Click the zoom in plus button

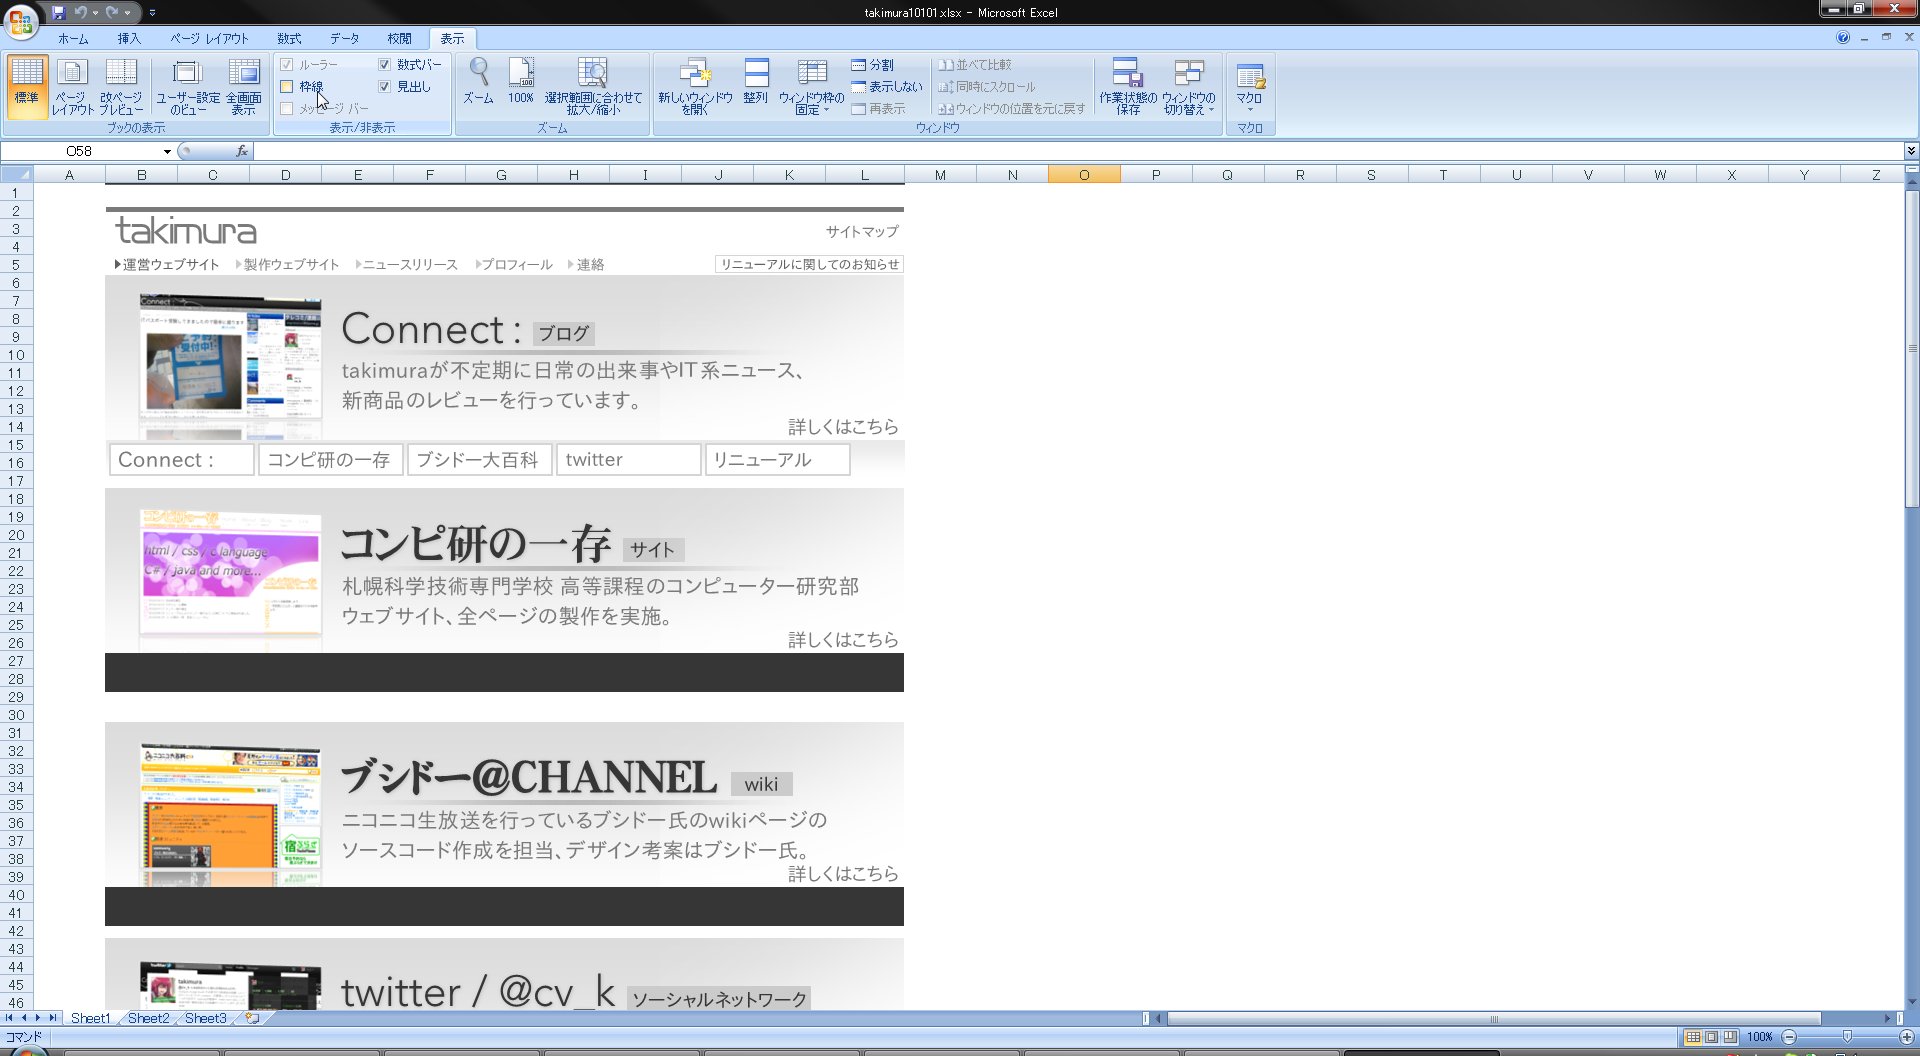click(x=1907, y=1037)
